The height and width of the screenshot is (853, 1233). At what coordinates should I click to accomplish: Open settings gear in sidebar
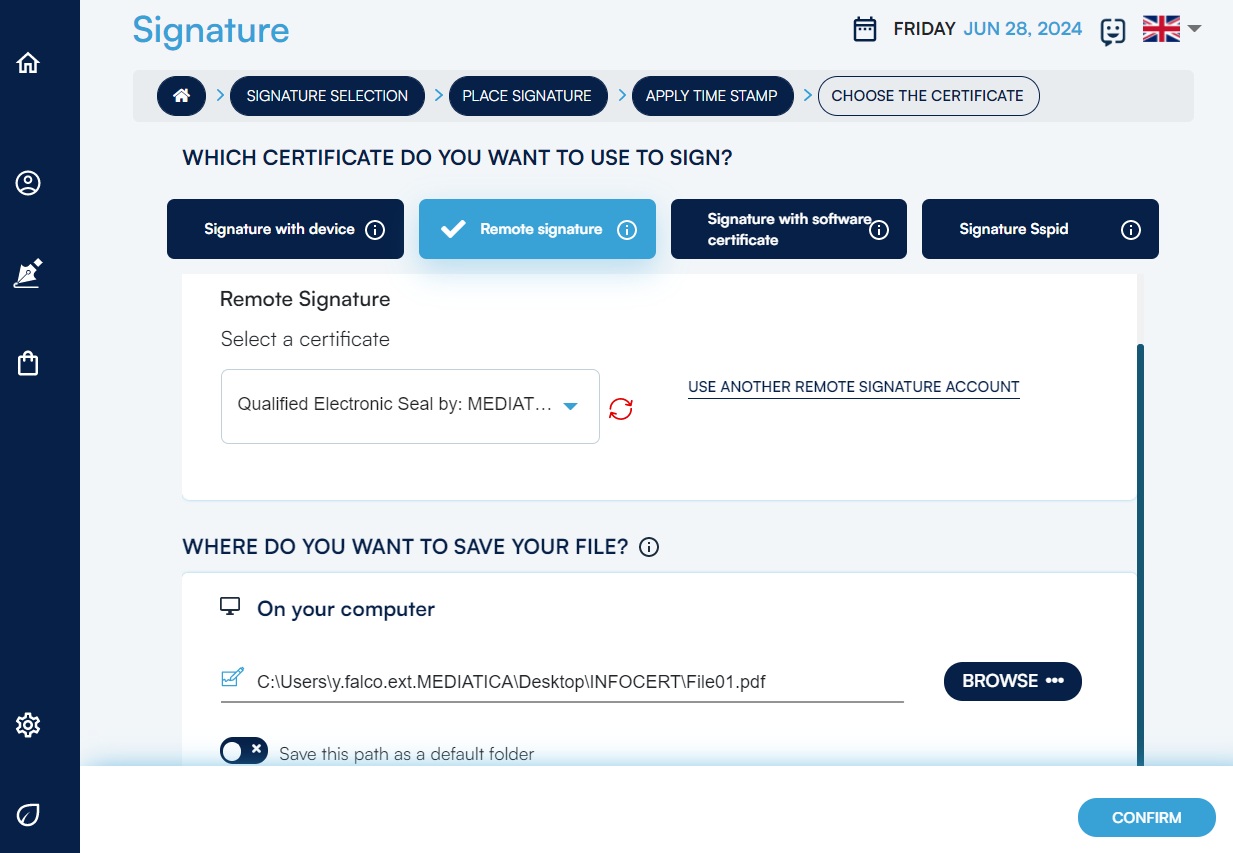click(28, 725)
